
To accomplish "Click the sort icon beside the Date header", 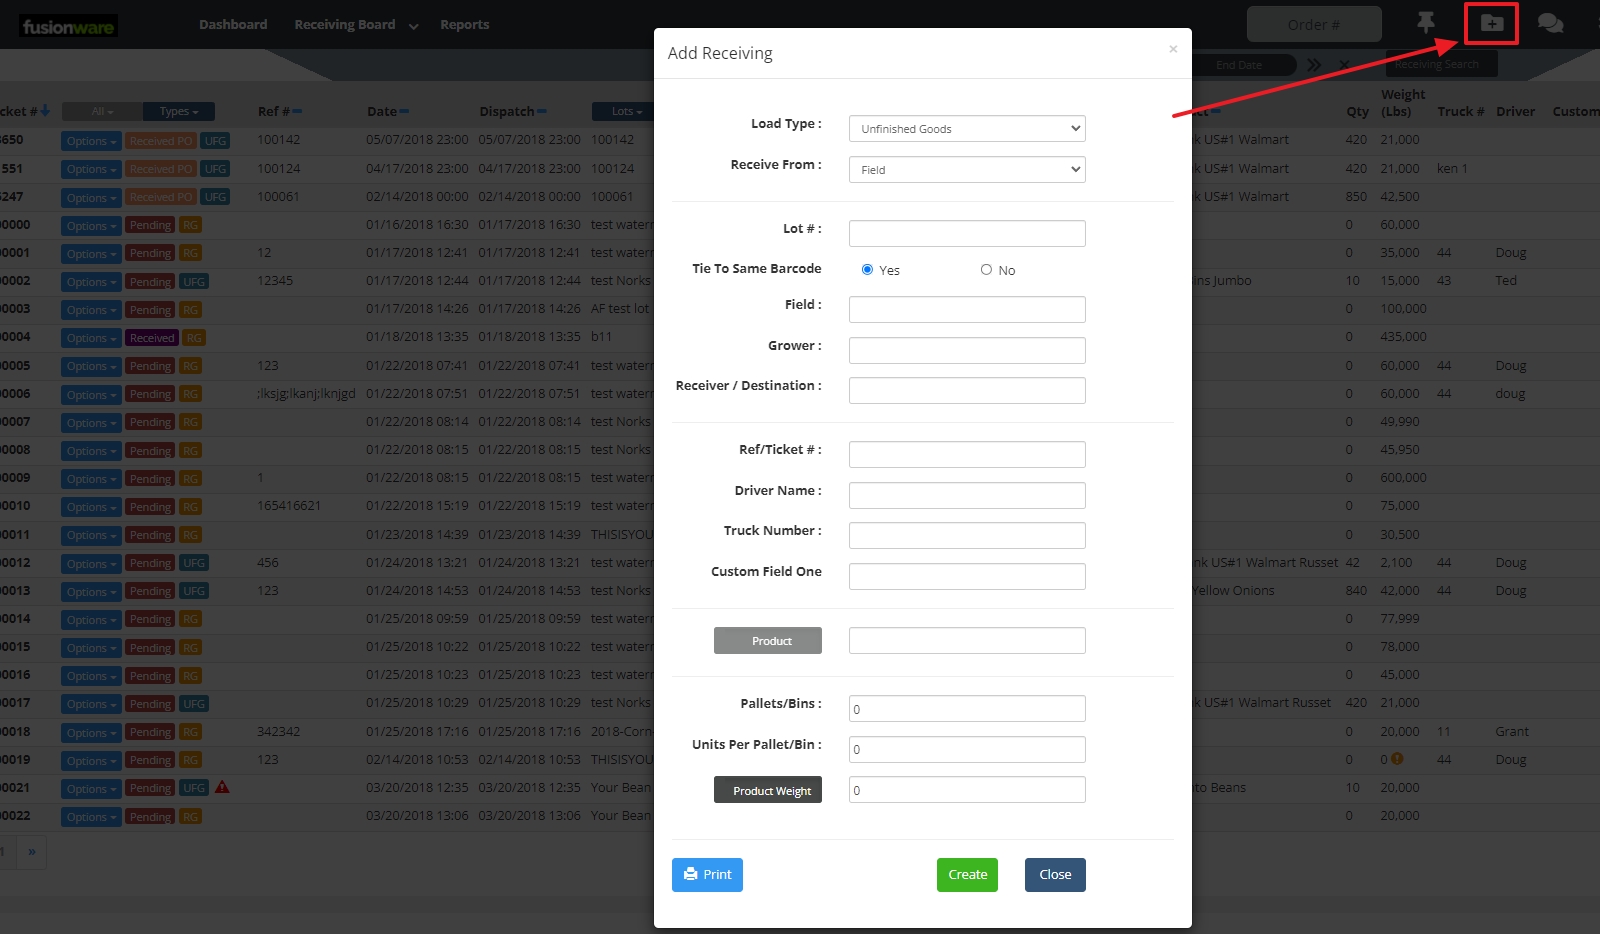I will [403, 111].
